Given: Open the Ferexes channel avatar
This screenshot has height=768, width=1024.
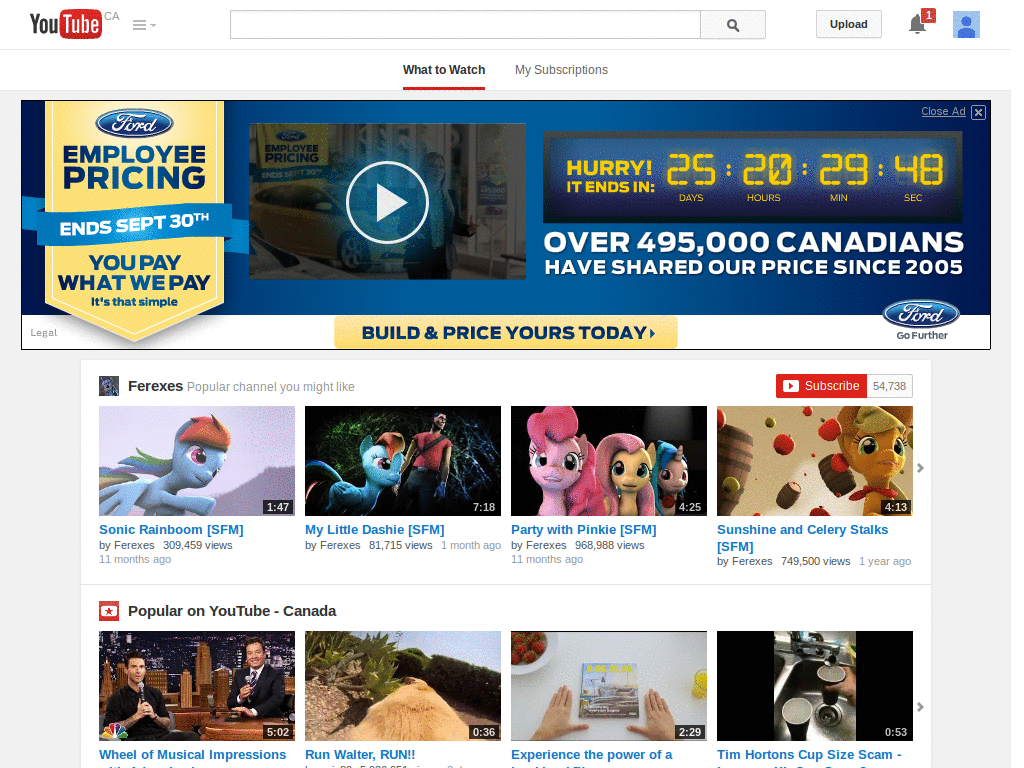Looking at the screenshot, I should [x=109, y=386].
